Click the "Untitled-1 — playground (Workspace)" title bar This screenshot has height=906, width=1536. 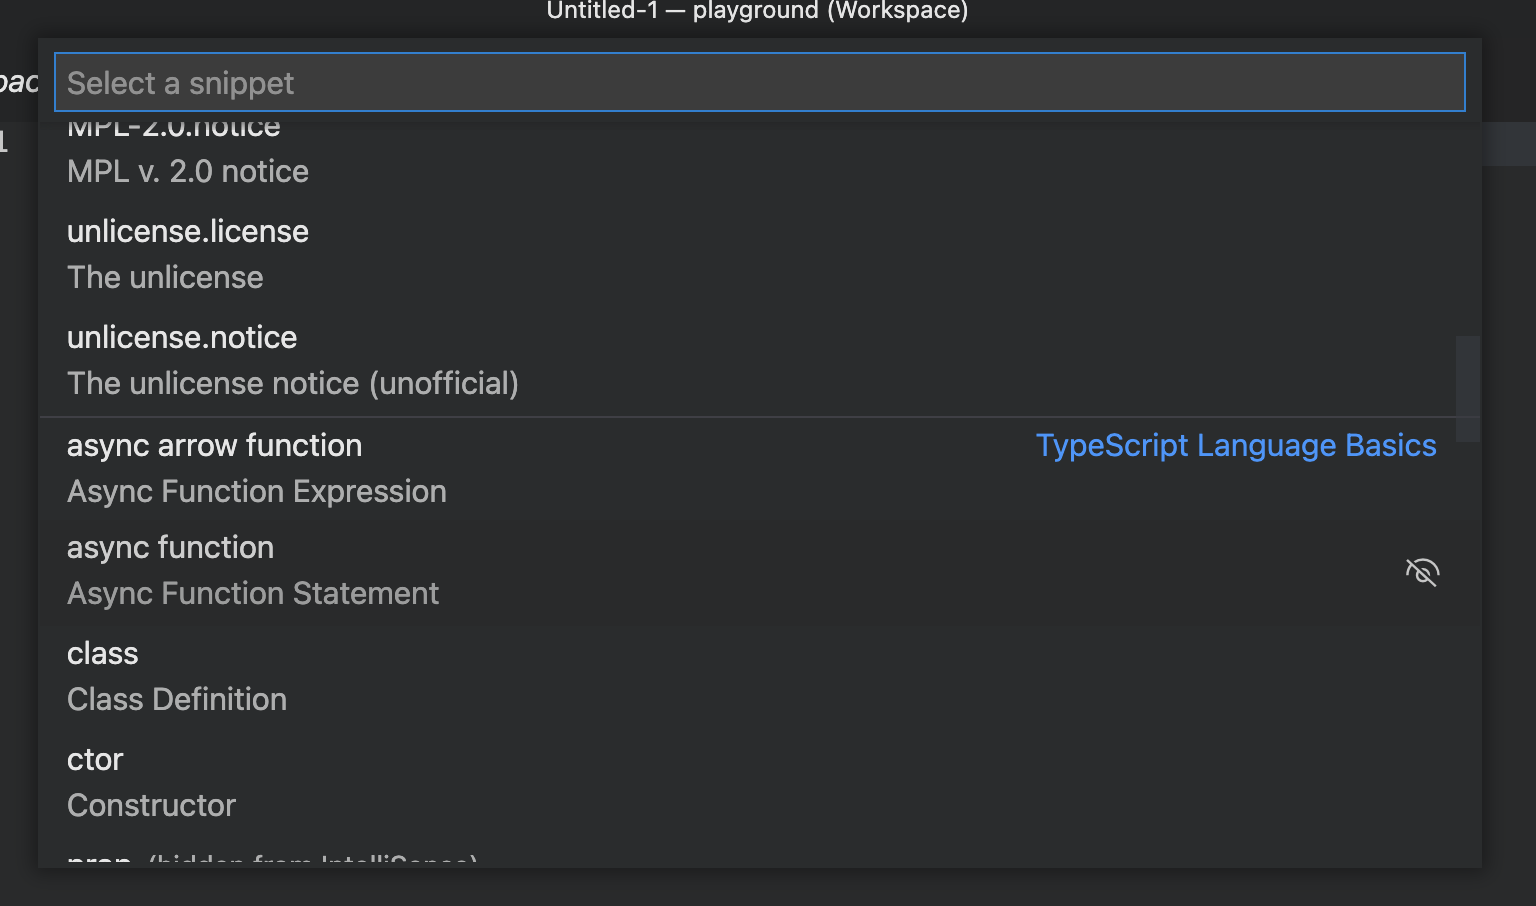tap(757, 11)
